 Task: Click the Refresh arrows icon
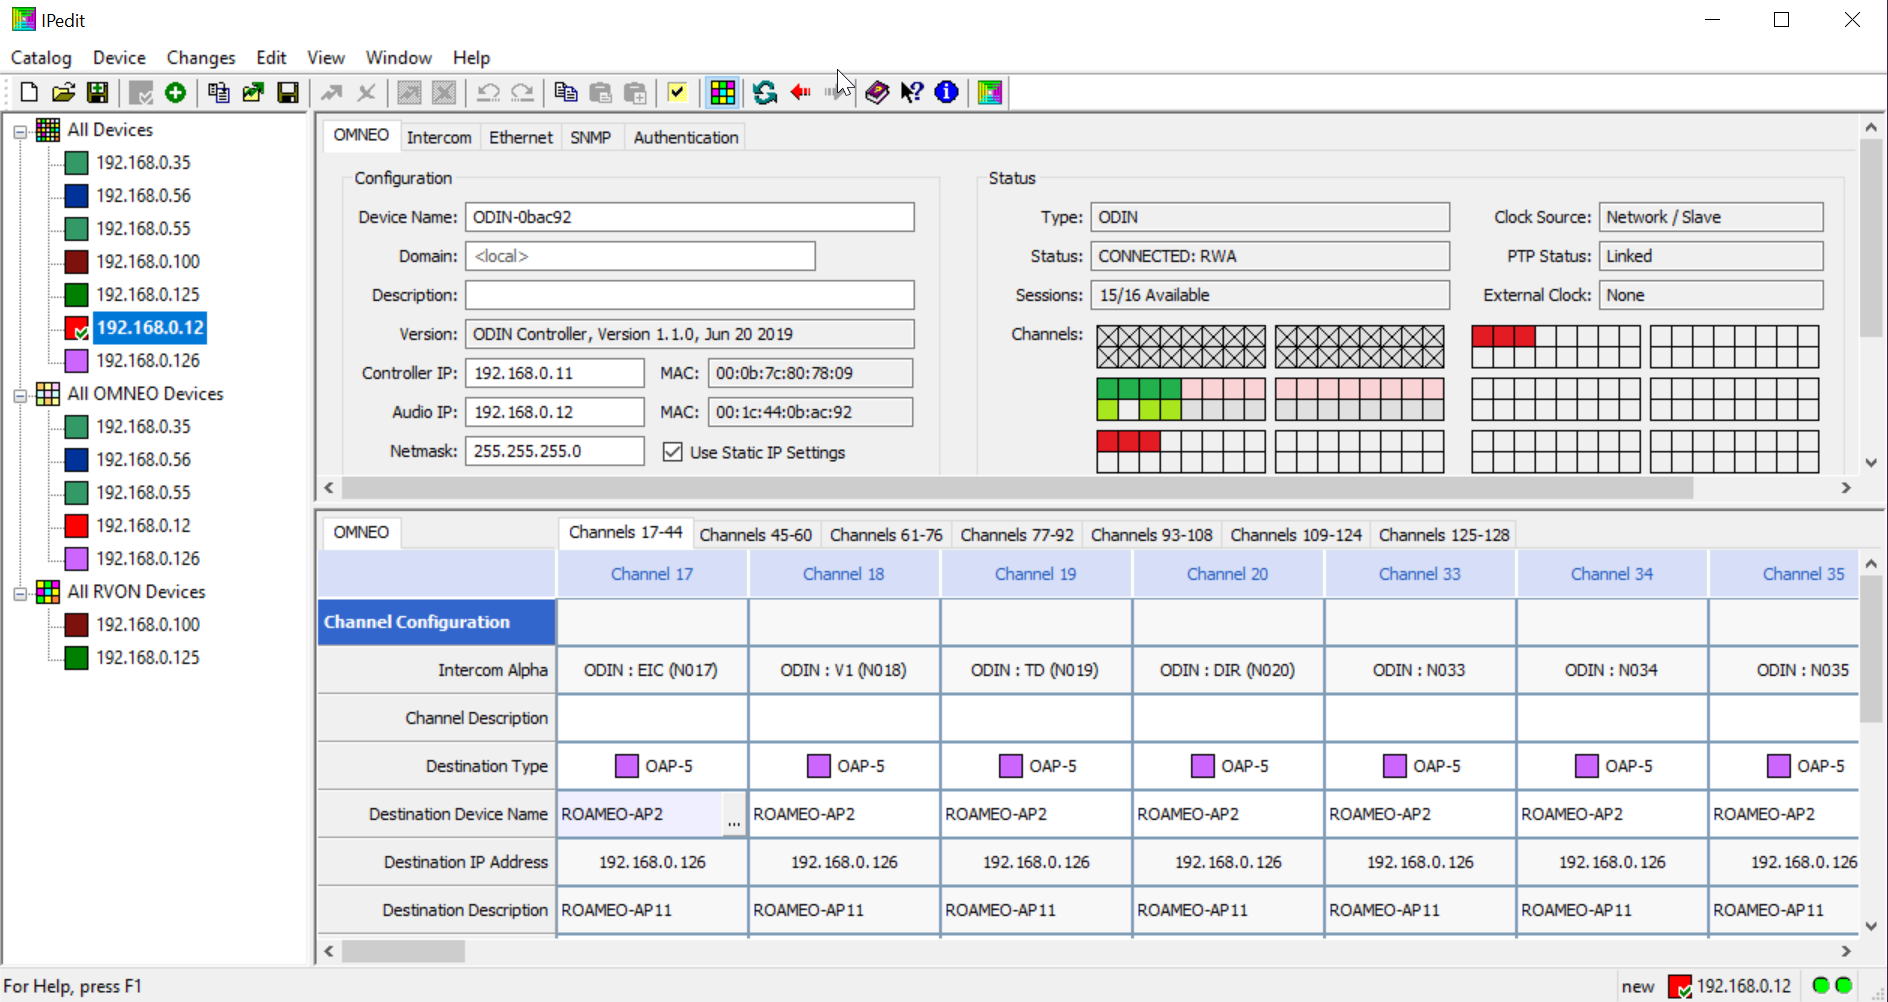pos(765,93)
